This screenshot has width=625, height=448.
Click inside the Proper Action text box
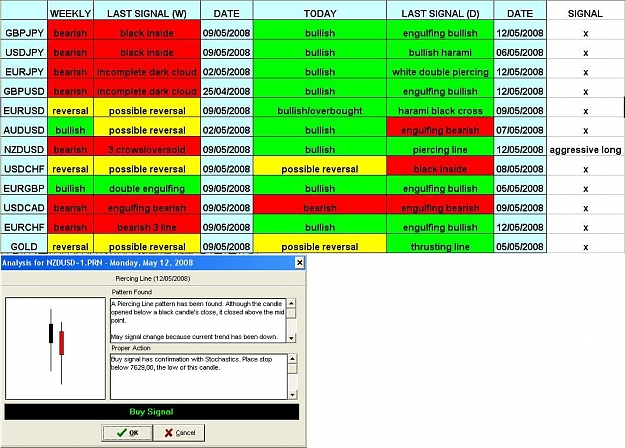click(199, 377)
